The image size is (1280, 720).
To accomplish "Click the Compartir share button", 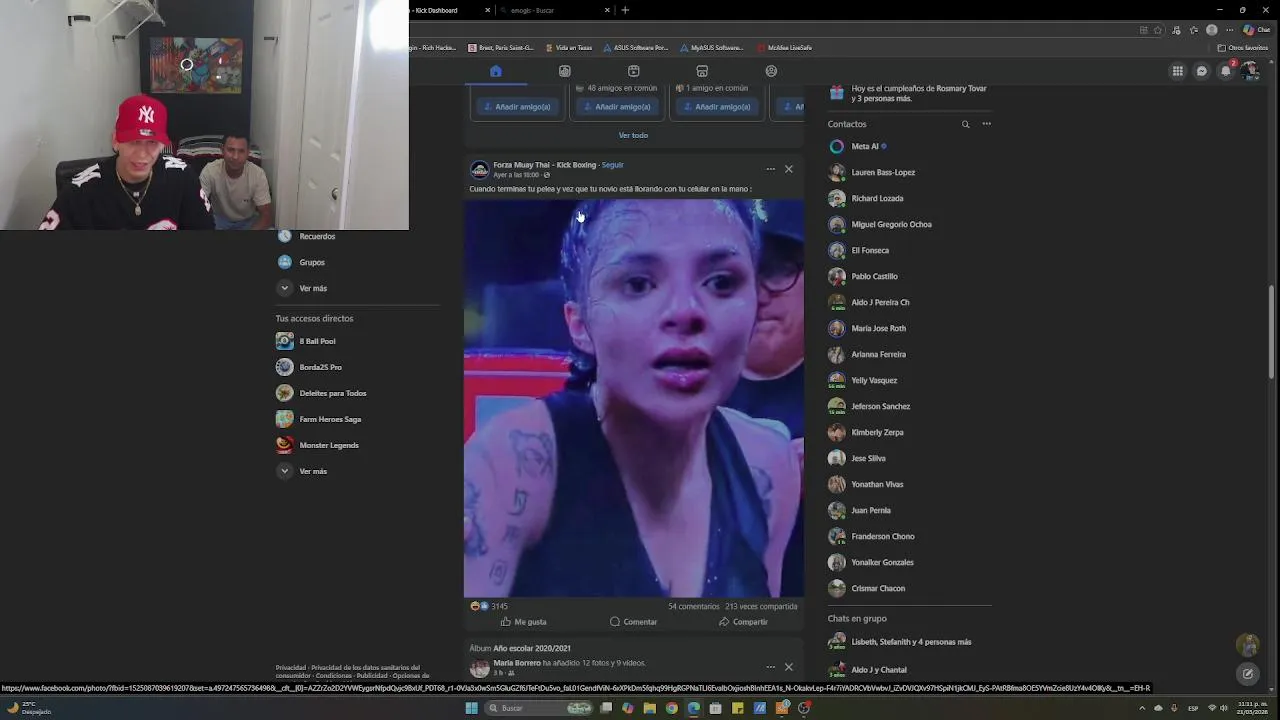I will 743,622.
